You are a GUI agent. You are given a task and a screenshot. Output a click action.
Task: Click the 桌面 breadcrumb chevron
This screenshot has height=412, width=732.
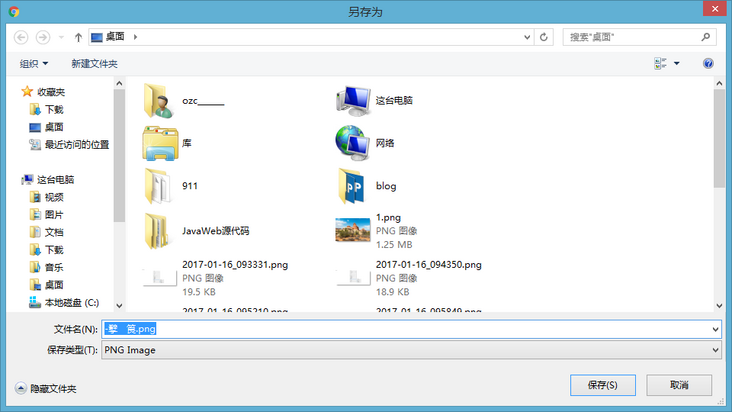[135, 36]
